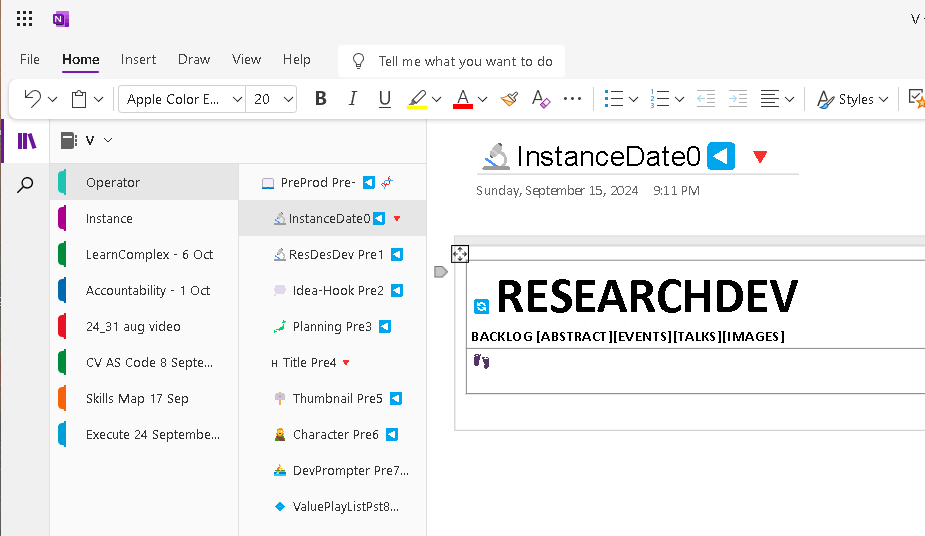The width and height of the screenshot is (925, 536).
Task: Switch to the Insert tab
Action: pos(139,60)
